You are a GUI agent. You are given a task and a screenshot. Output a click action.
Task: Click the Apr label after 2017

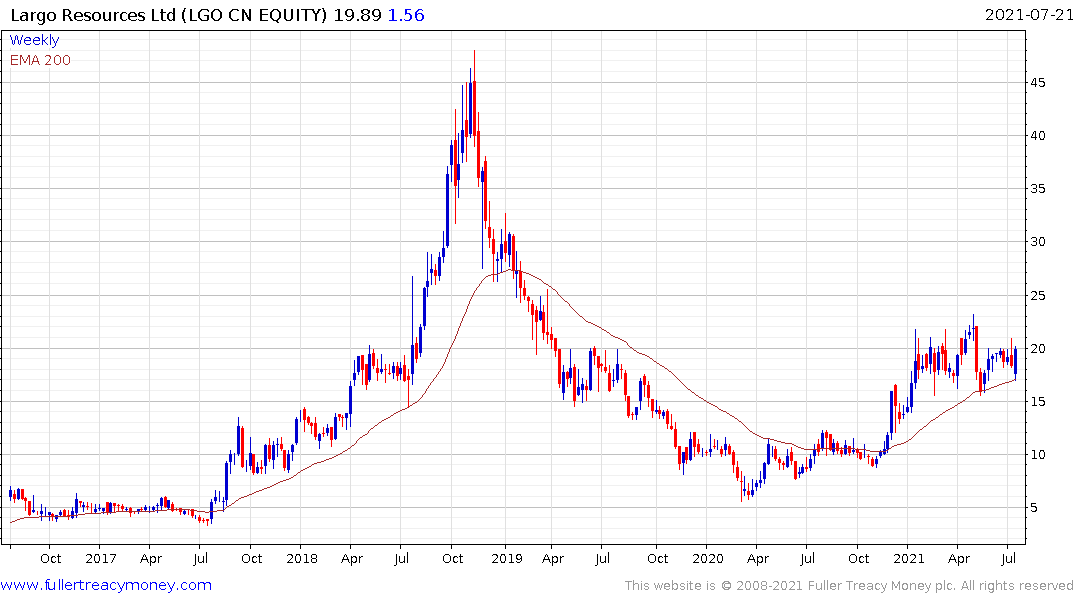tap(151, 558)
